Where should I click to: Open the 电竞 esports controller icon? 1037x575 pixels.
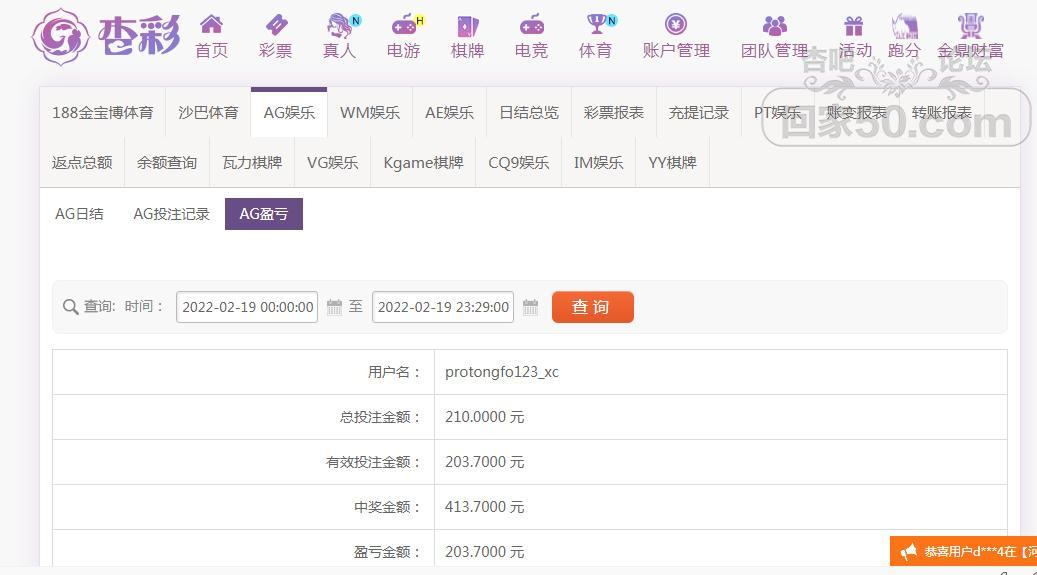pyautogui.click(x=532, y=25)
